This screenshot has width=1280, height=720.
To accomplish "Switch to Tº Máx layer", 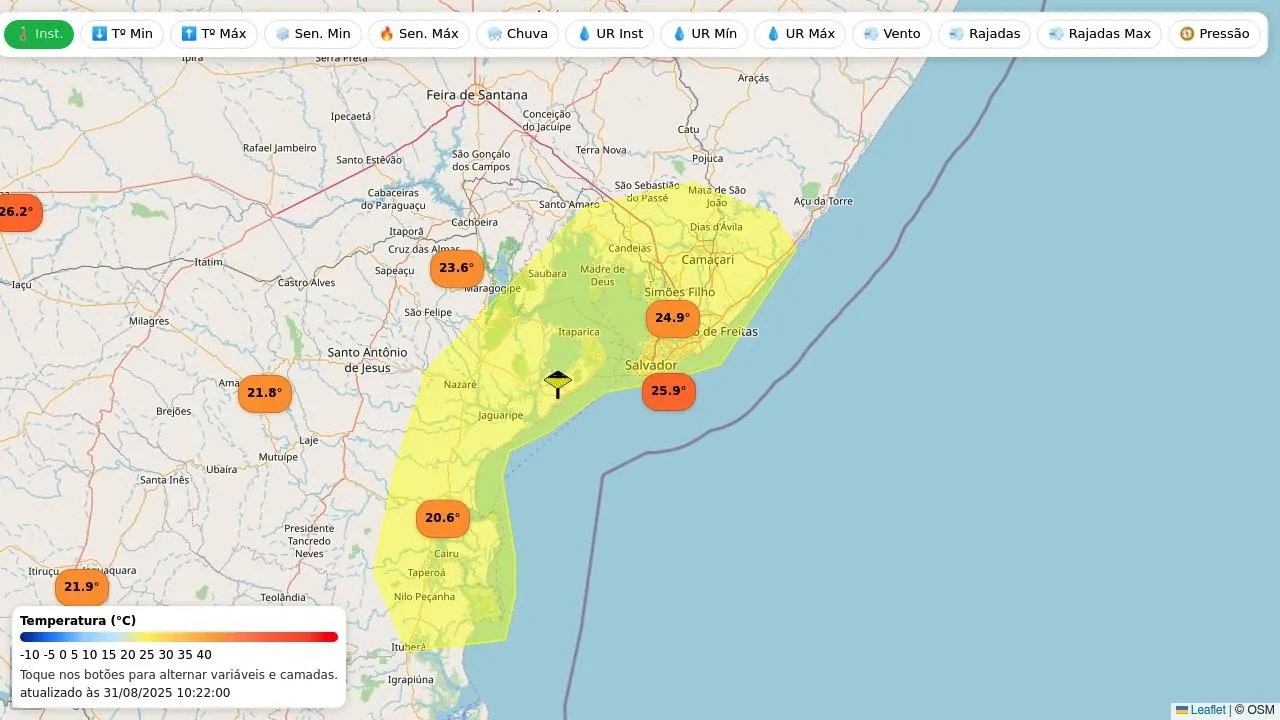I will pos(213,34).
